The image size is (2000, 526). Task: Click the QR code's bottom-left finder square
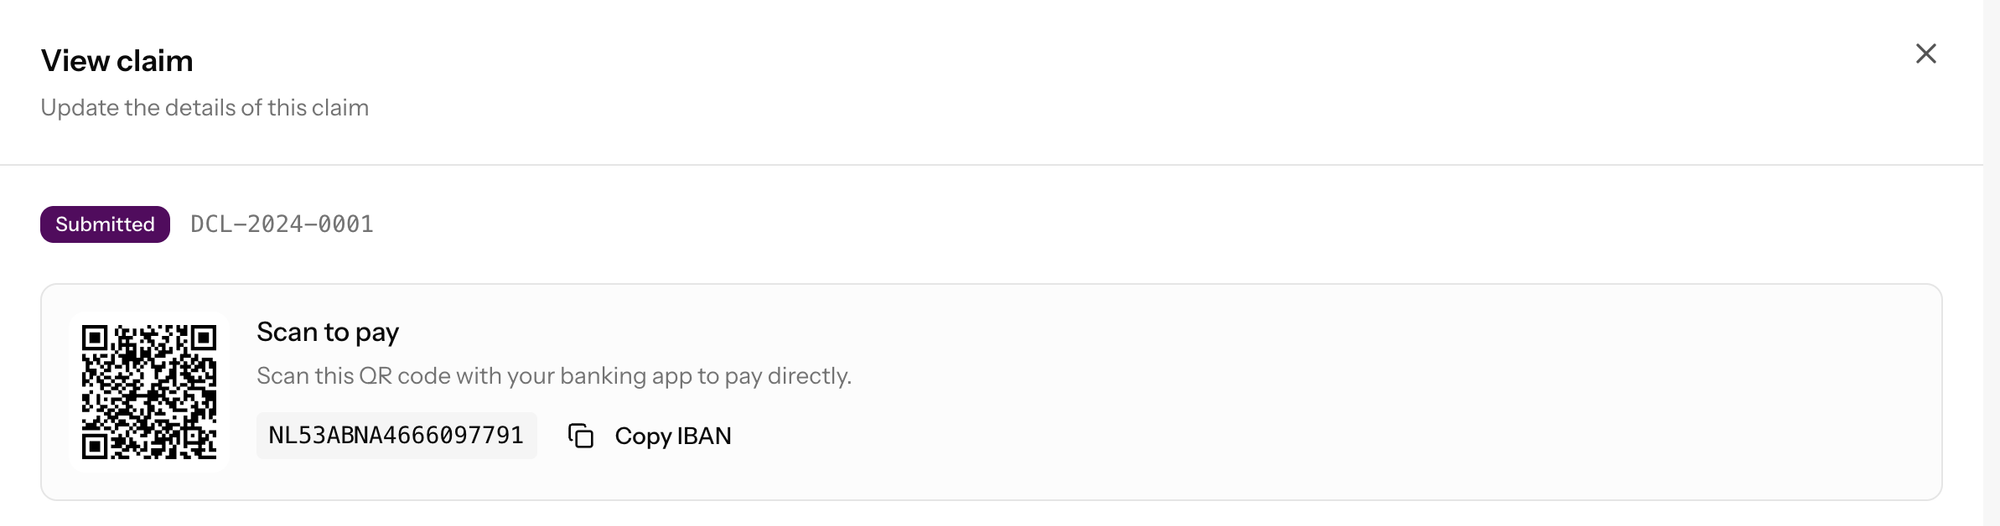(x=94, y=446)
